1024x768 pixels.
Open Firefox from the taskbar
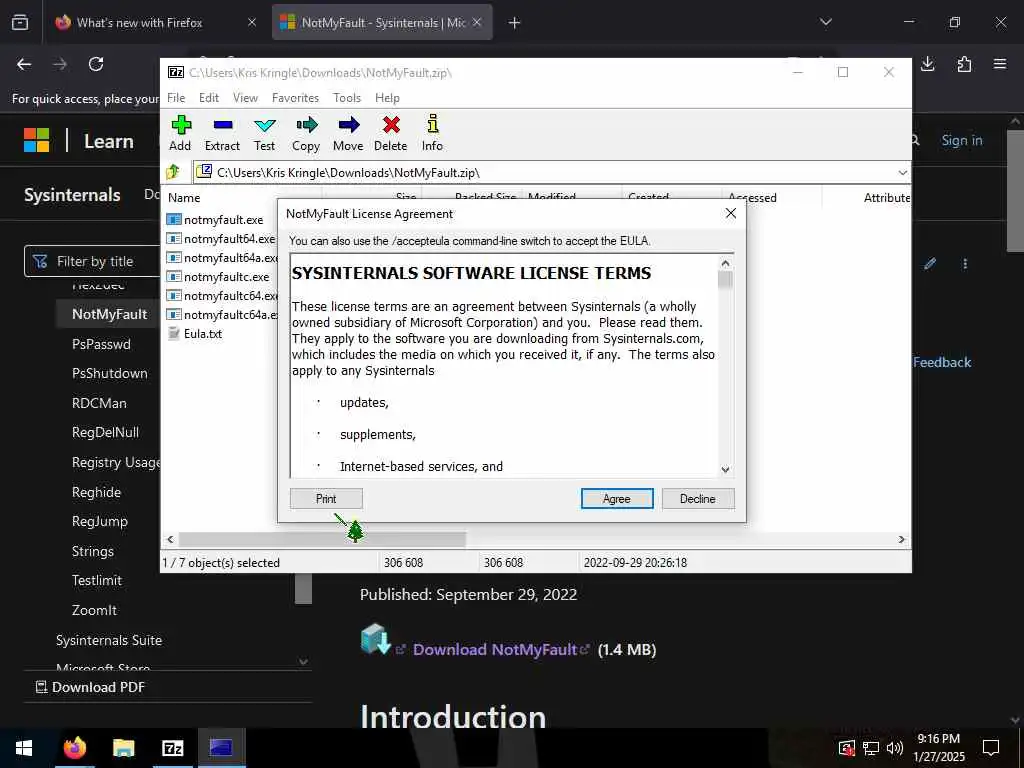pyautogui.click(x=74, y=748)
